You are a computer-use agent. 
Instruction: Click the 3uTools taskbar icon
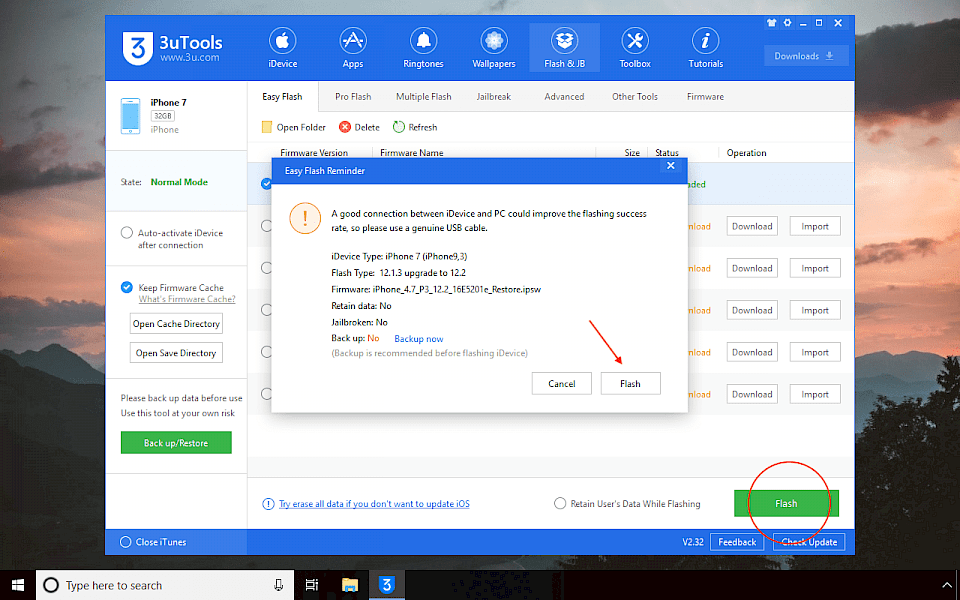(386, 585)
